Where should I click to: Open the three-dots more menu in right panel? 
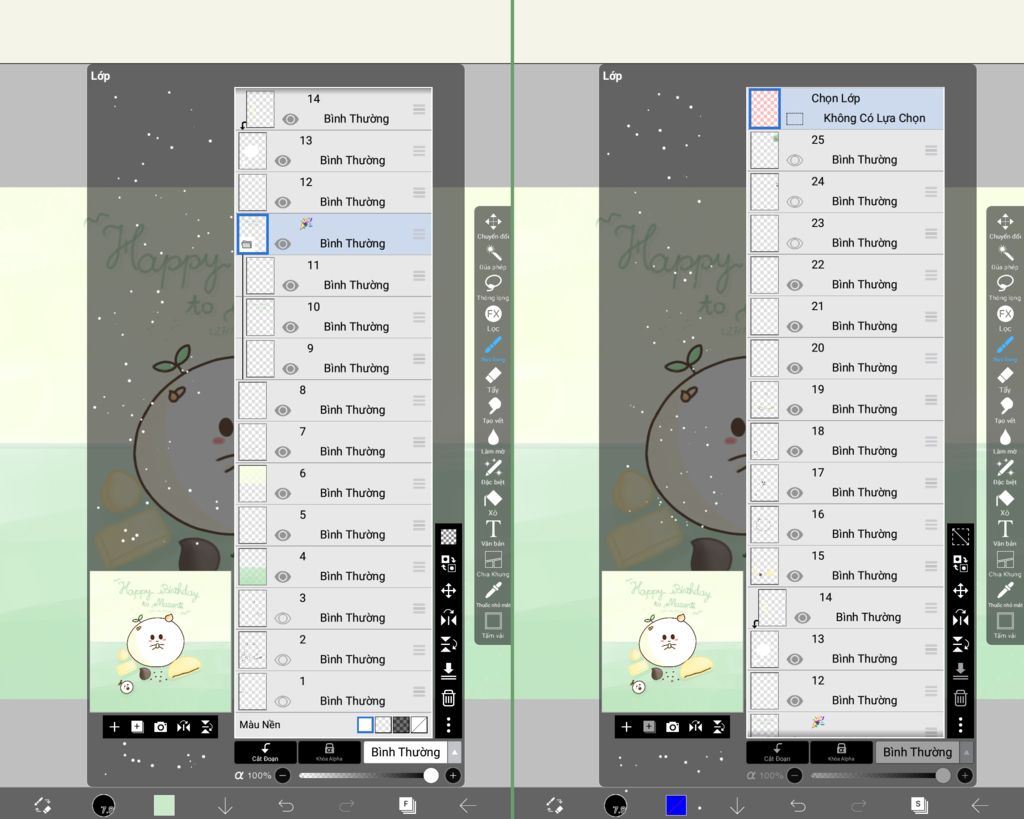pyautogui.click(x=961, y=724)
